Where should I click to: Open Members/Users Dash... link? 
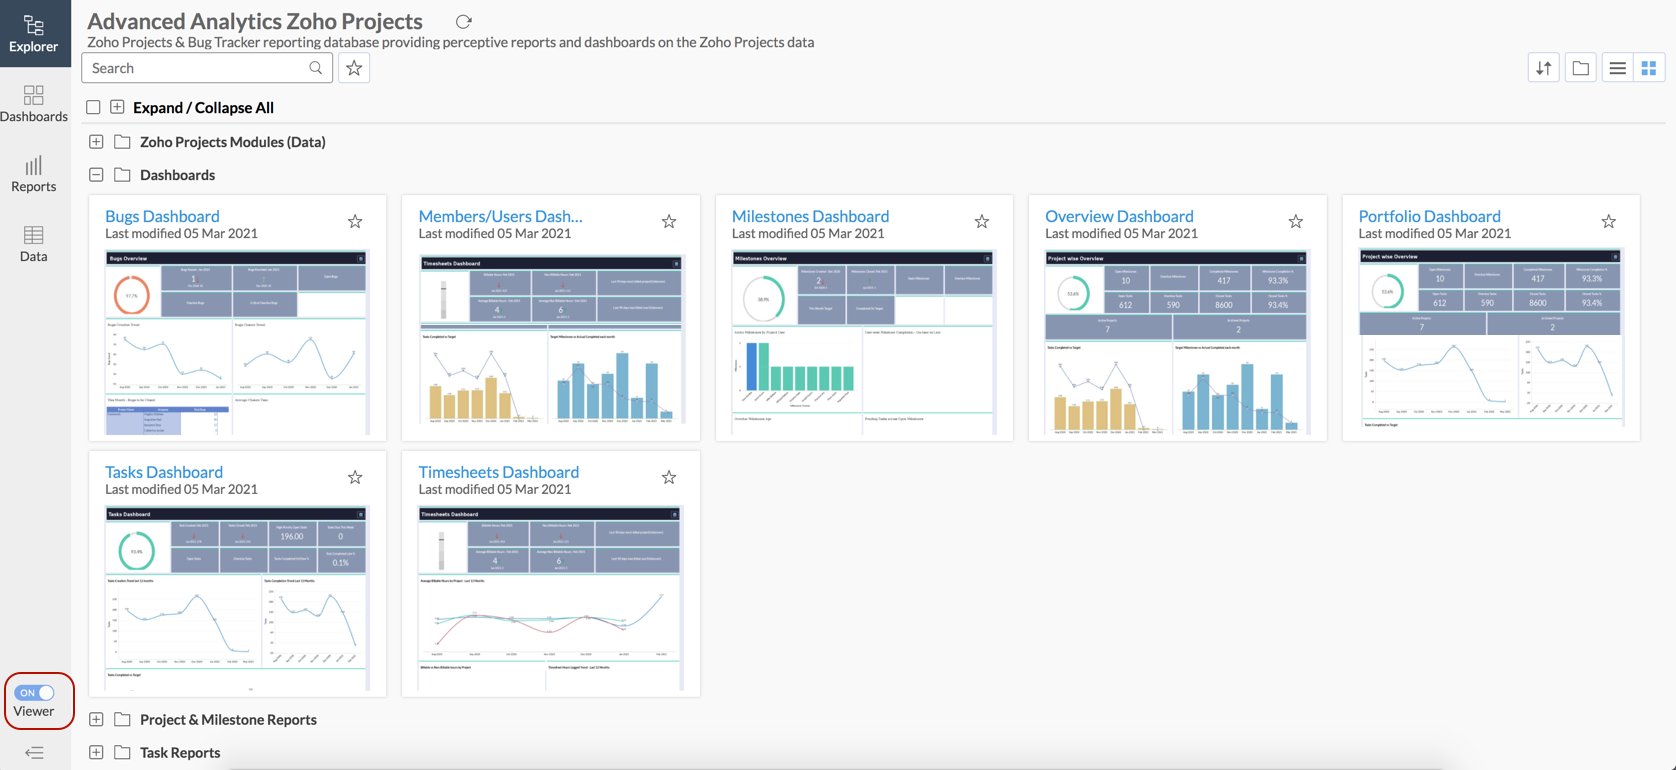pos(500,216)
